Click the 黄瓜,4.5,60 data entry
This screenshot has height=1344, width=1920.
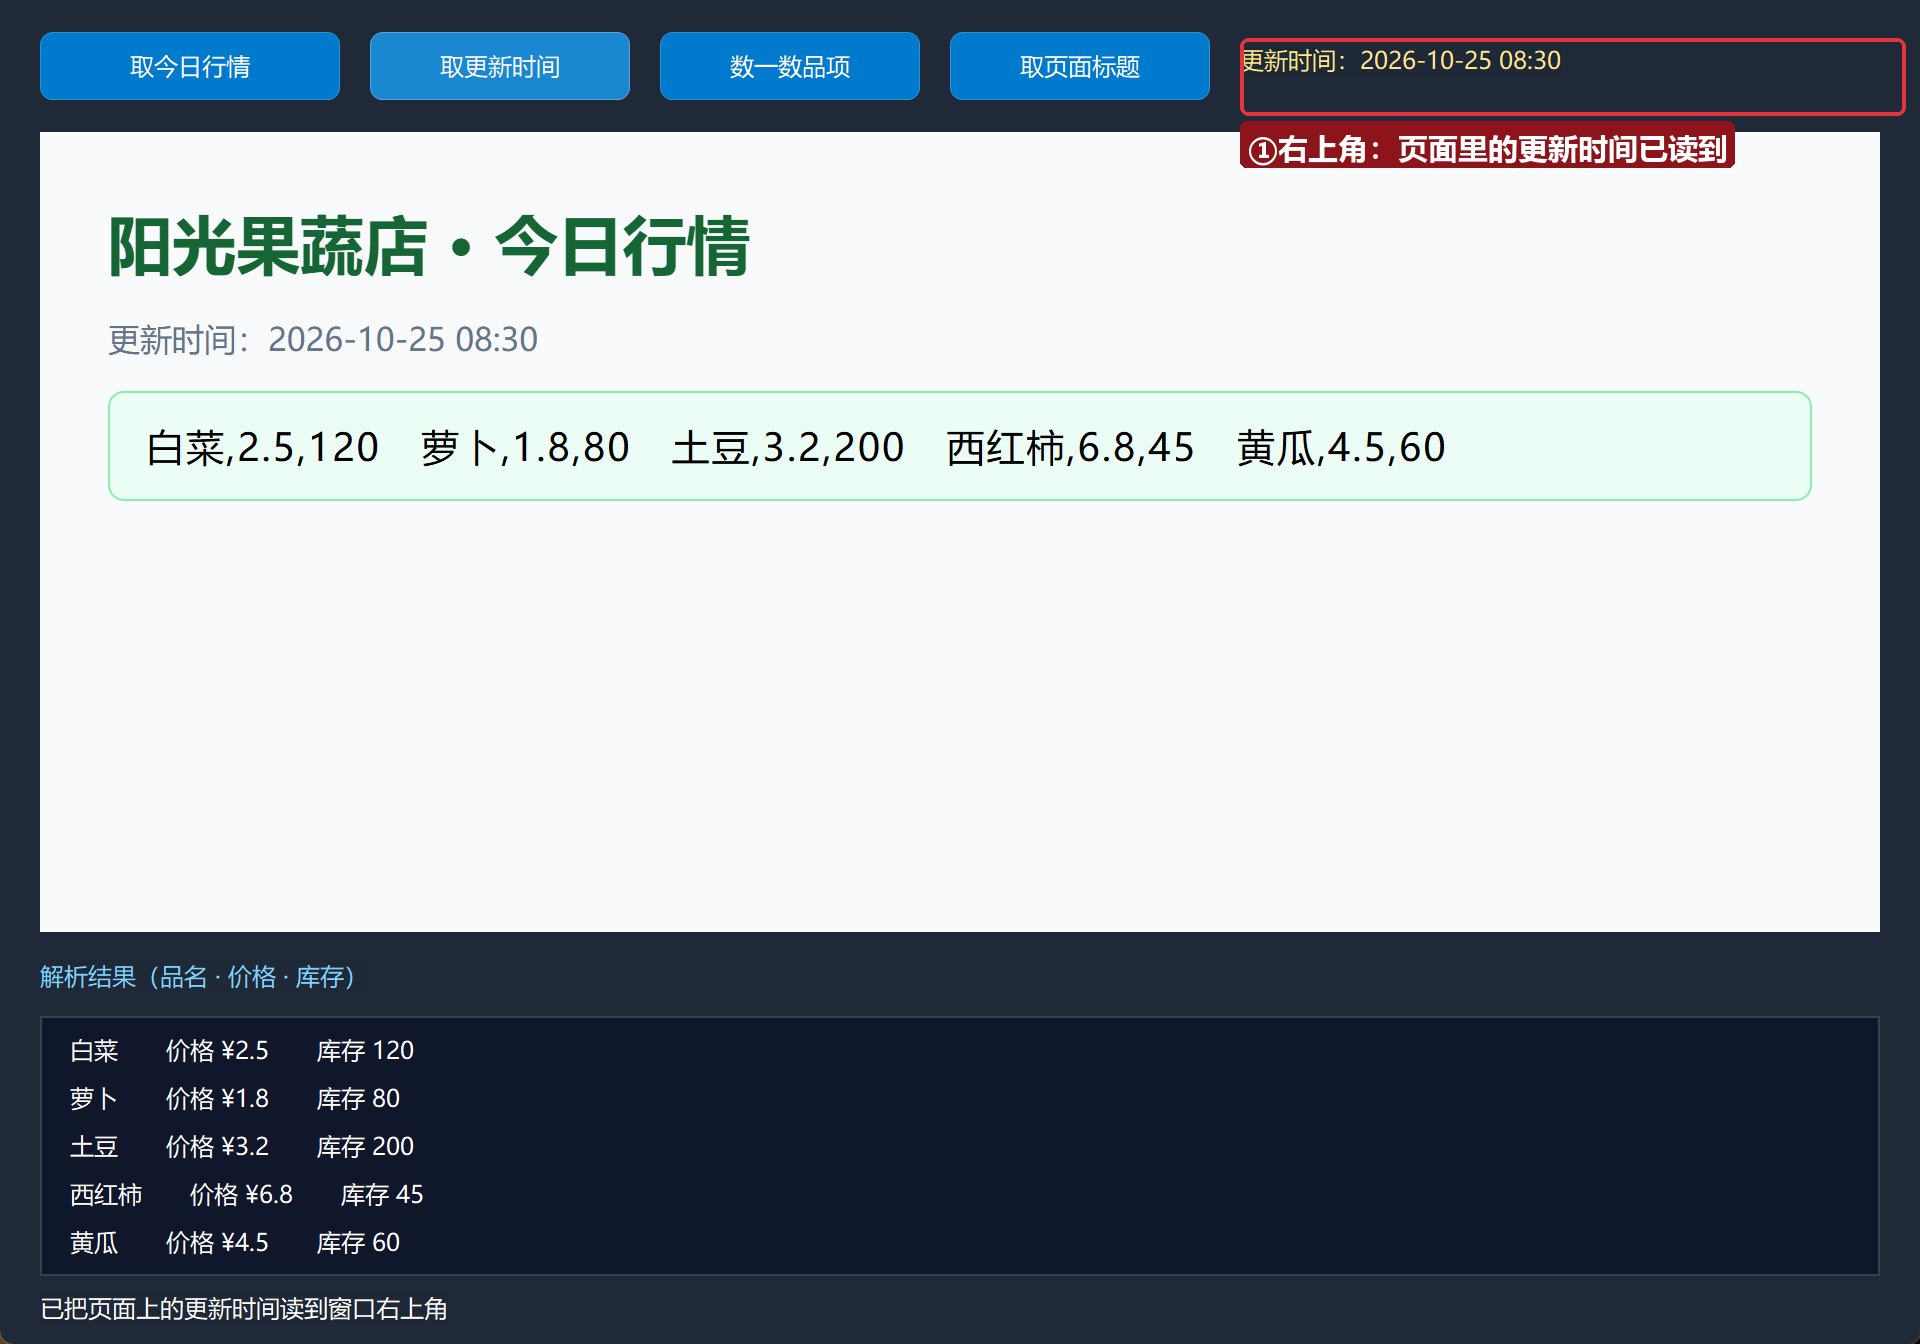(x=1341, y=447)
